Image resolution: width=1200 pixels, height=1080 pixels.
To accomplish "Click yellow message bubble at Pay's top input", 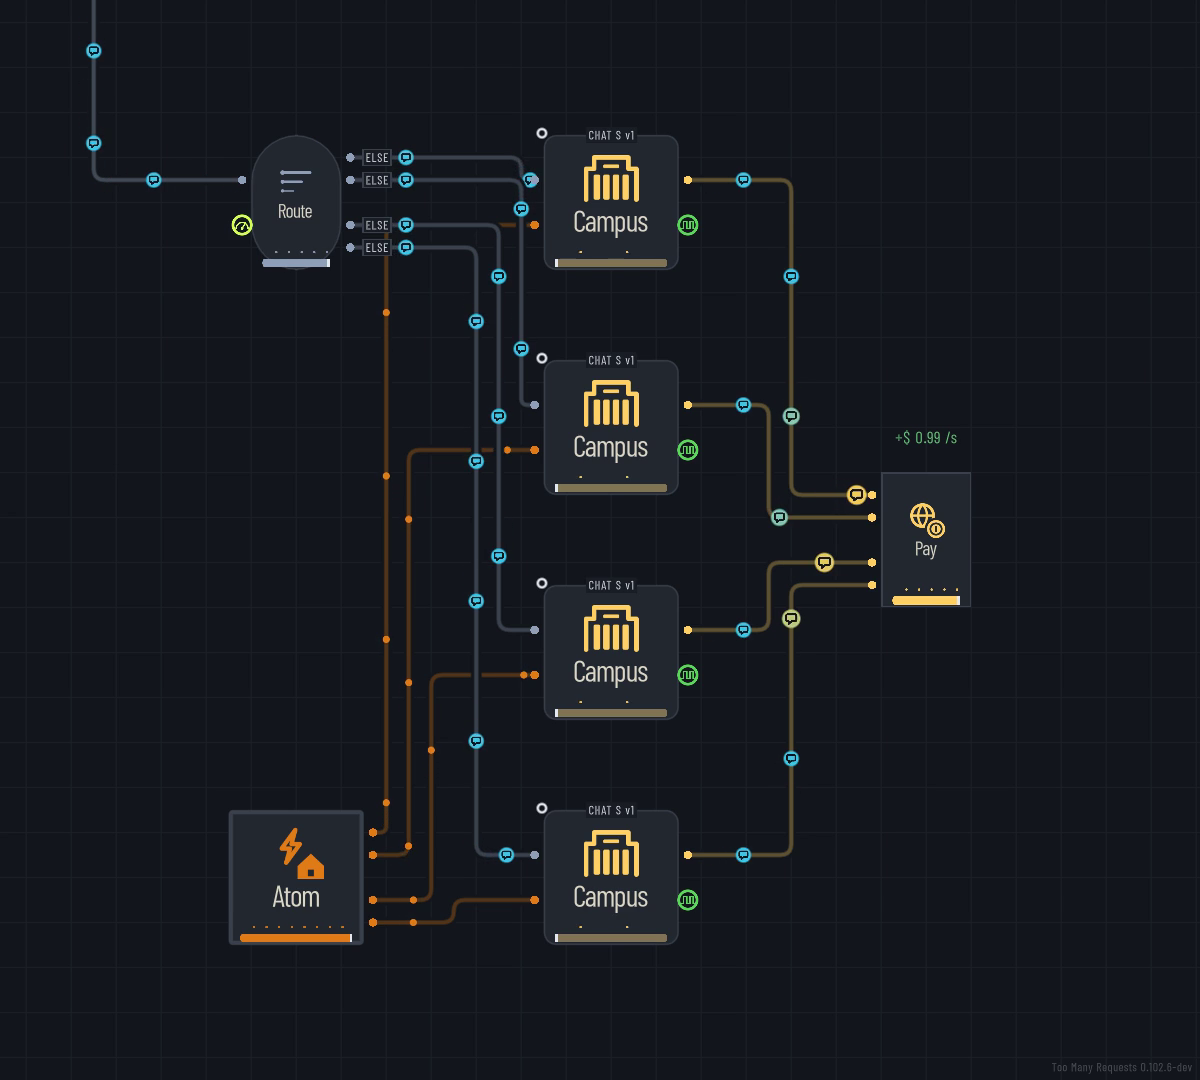I will (856, 495).
